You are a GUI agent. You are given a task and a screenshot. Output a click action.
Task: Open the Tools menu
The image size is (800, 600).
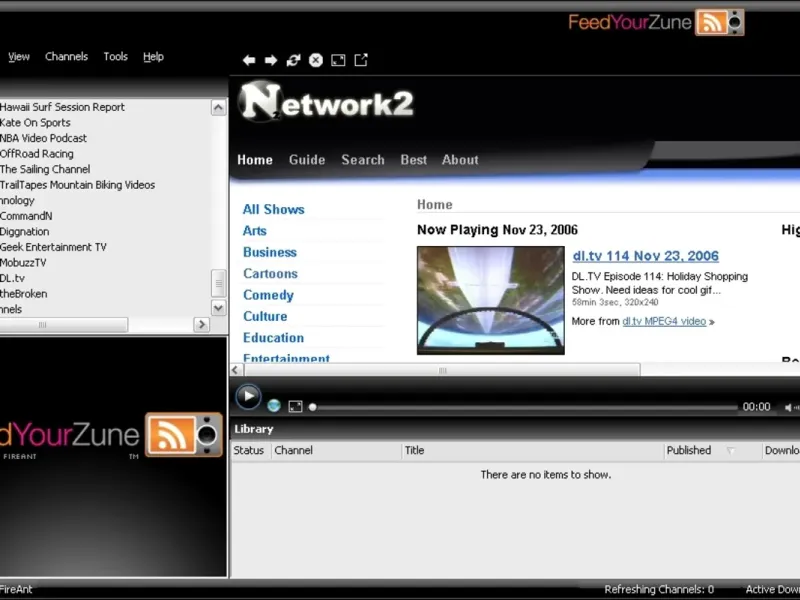(116, 57)
